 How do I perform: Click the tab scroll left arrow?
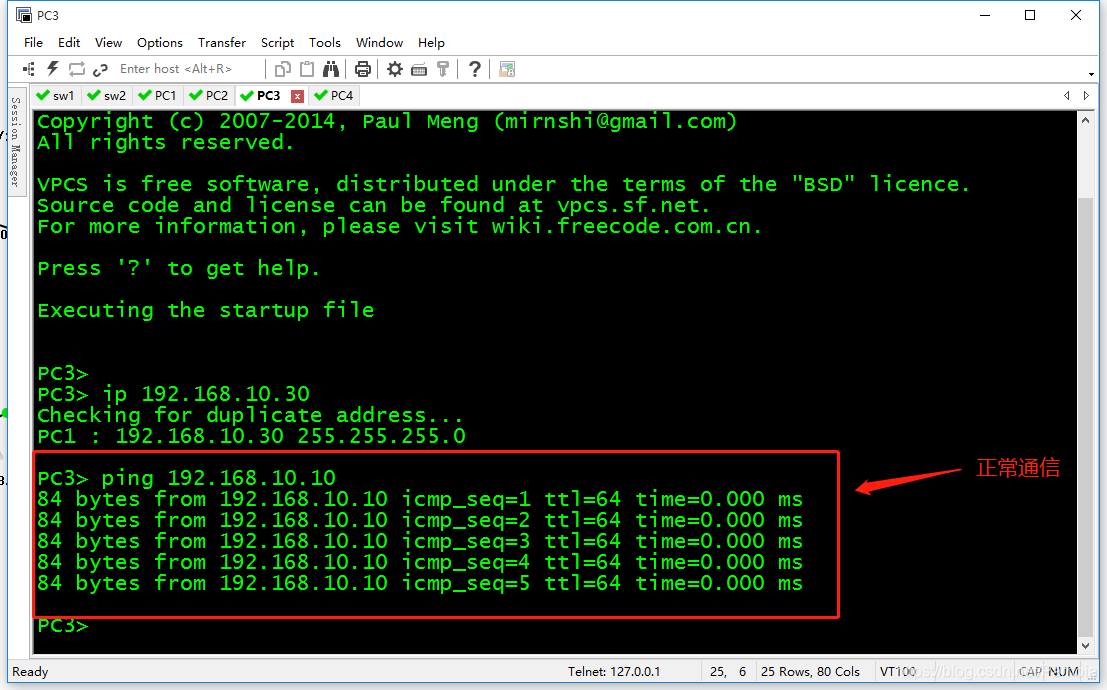[x=1067, y=95]
